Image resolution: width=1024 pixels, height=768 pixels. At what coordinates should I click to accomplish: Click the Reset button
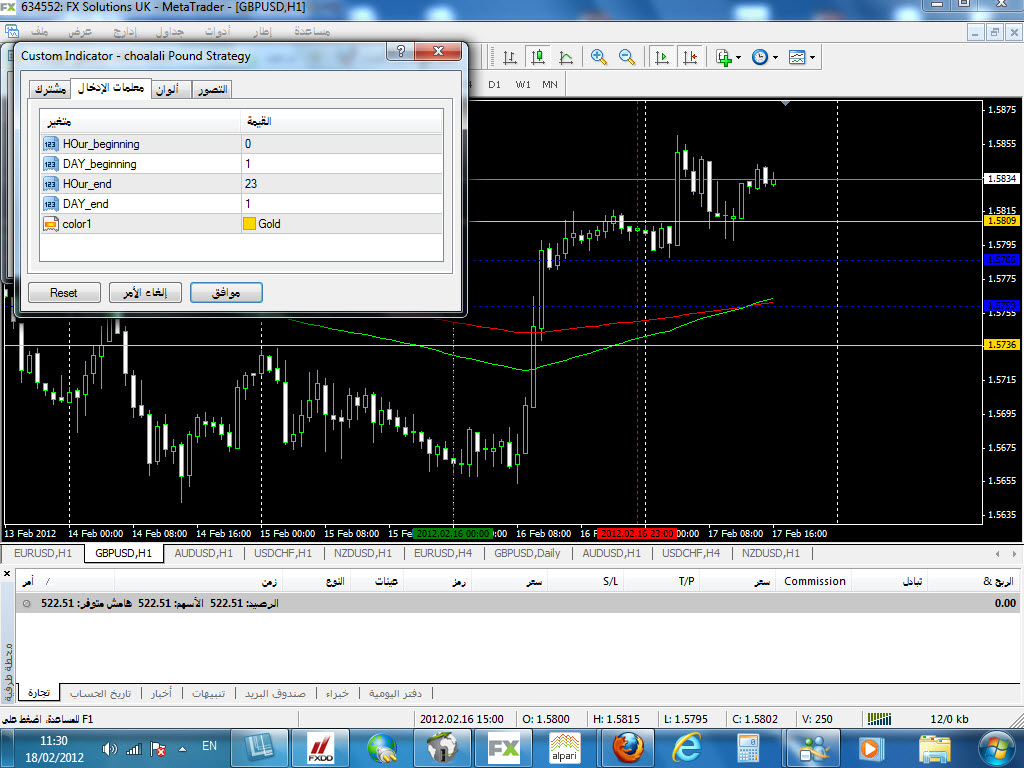(64, 293)
